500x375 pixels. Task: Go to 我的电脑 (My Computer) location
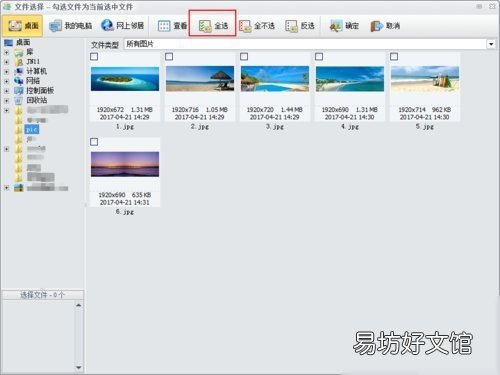[x=71, y=26]
